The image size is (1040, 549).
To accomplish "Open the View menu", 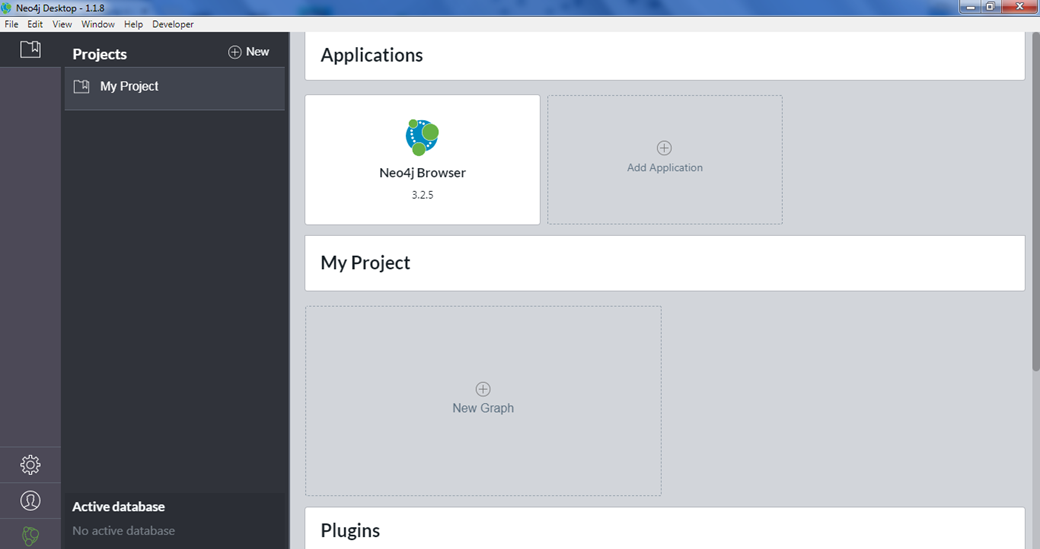I will [x=62, y=24].
